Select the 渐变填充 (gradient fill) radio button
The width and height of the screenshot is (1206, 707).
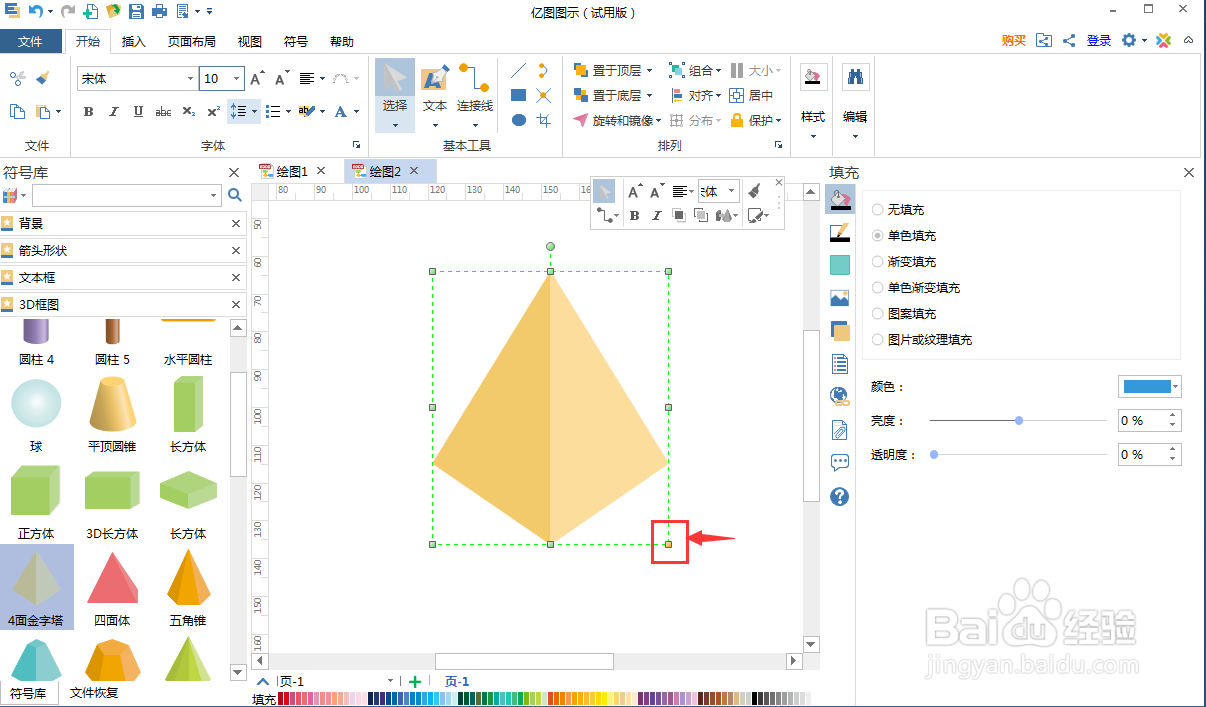tap(880, 261)
